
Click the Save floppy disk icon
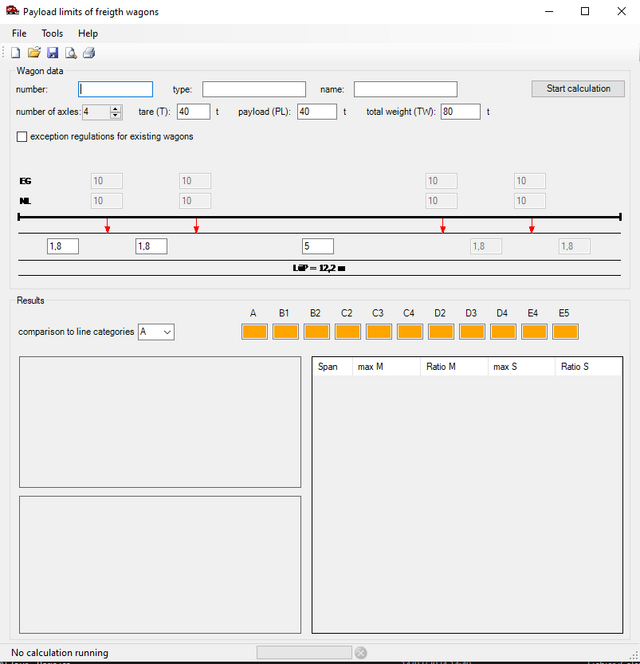point(52,53)
